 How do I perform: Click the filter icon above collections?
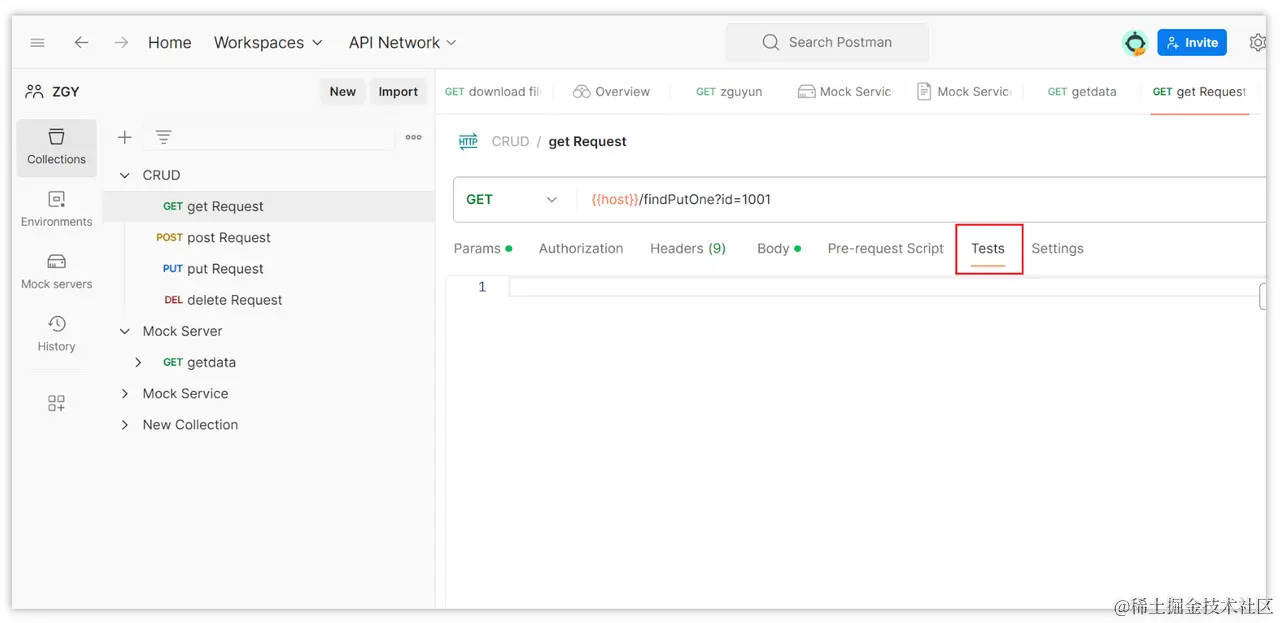tap(163, 137)
